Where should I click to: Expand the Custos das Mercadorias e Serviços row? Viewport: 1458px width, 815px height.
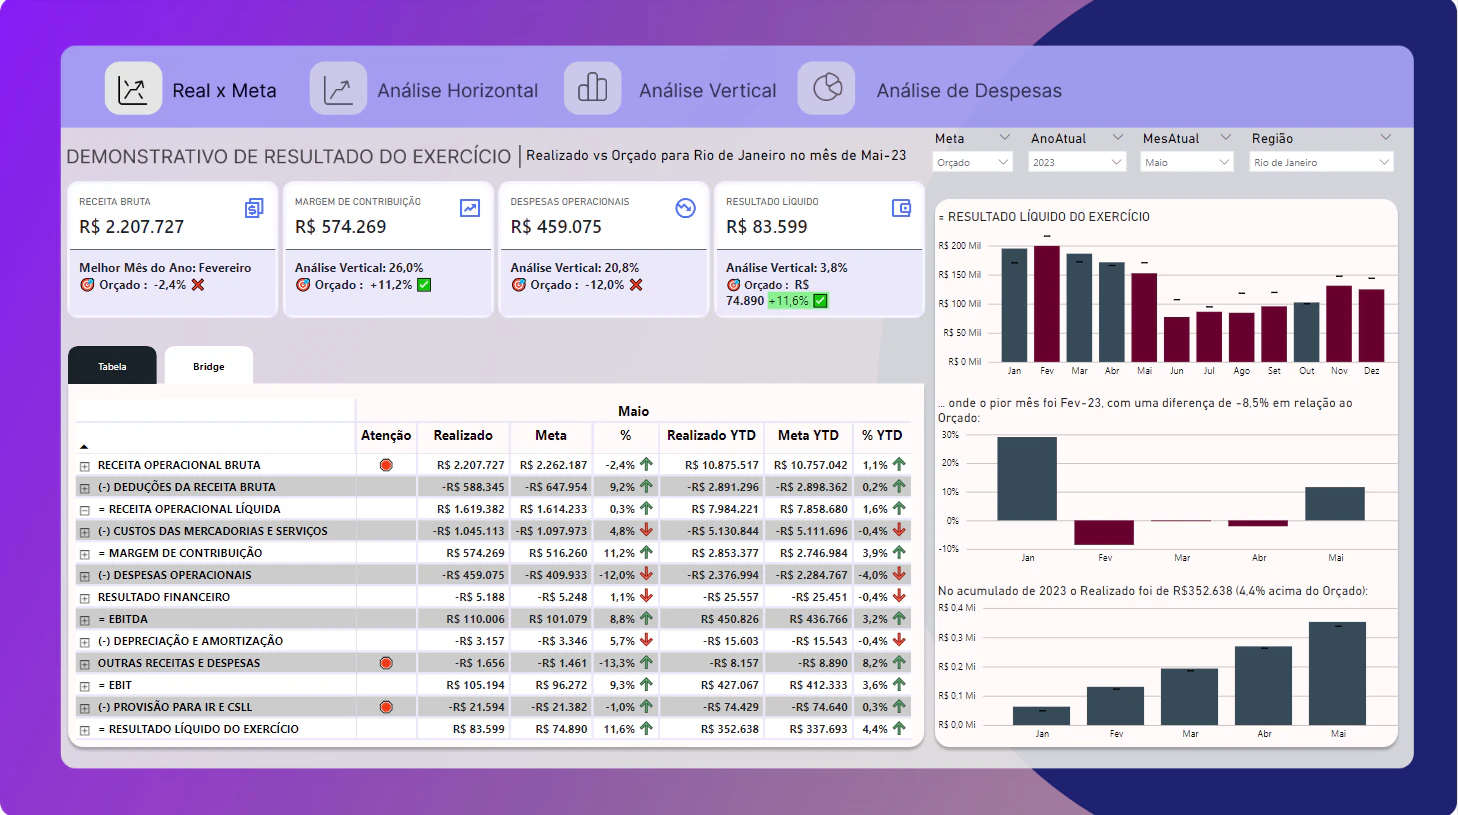[x=85, y=532]
